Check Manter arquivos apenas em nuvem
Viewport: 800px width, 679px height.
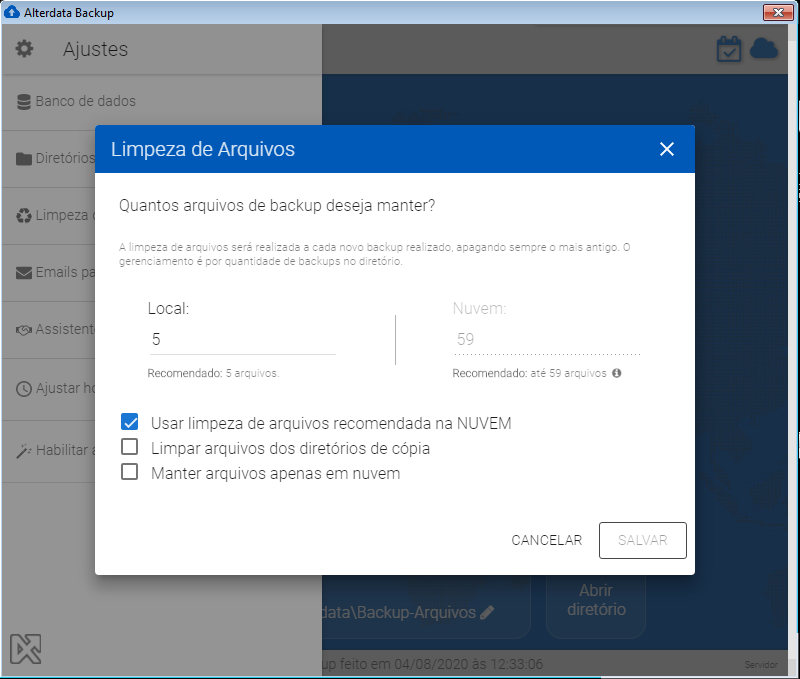[130, 472]
